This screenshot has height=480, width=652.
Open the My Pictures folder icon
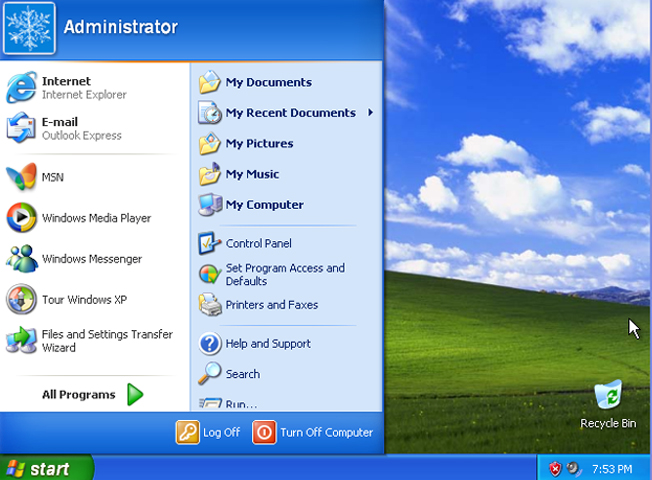pos(210,143)
